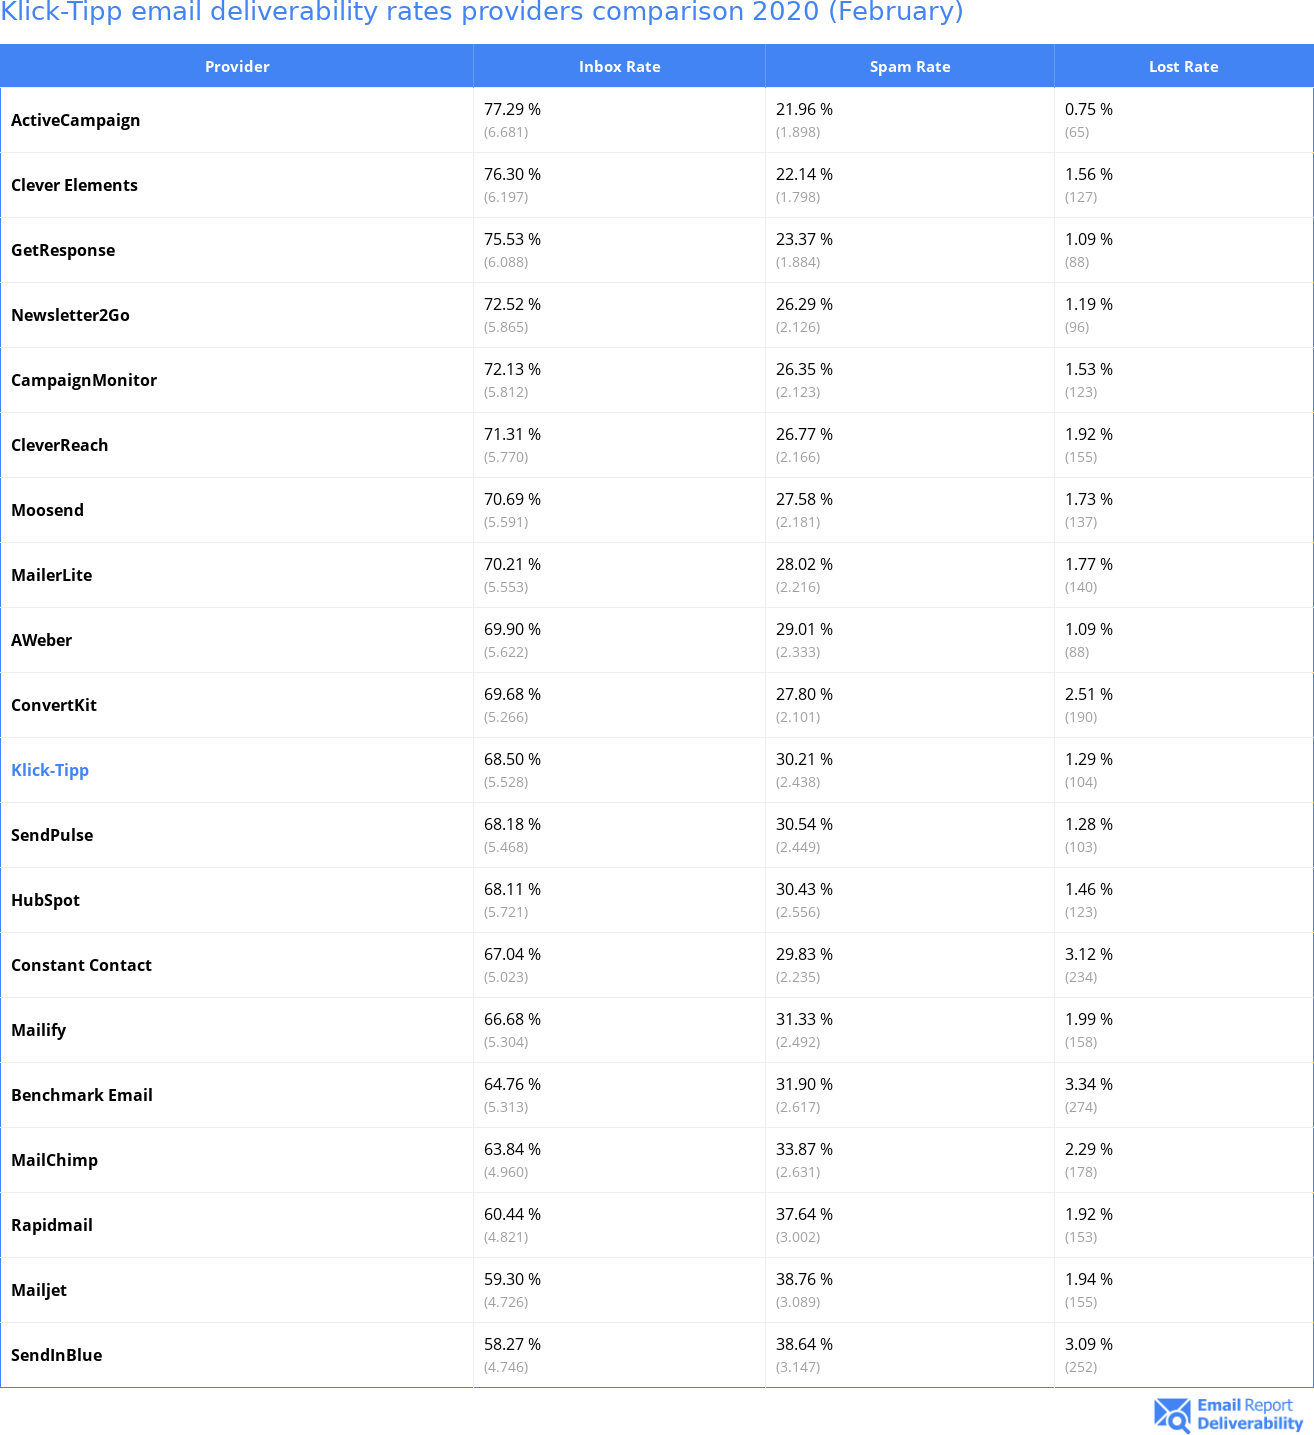Click the page title heading link

[481, 12]
